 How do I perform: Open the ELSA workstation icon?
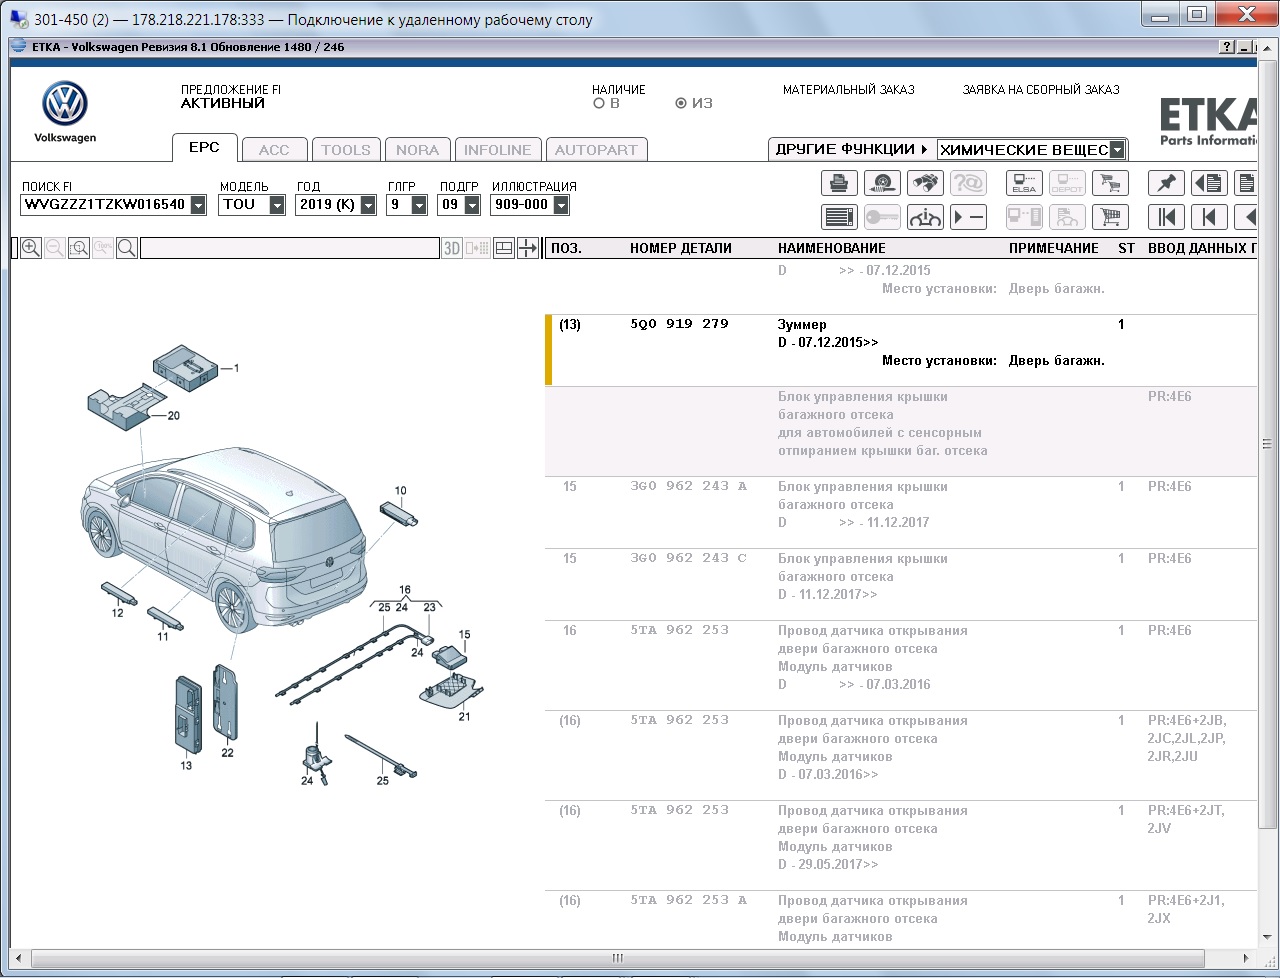point(1024,183)
